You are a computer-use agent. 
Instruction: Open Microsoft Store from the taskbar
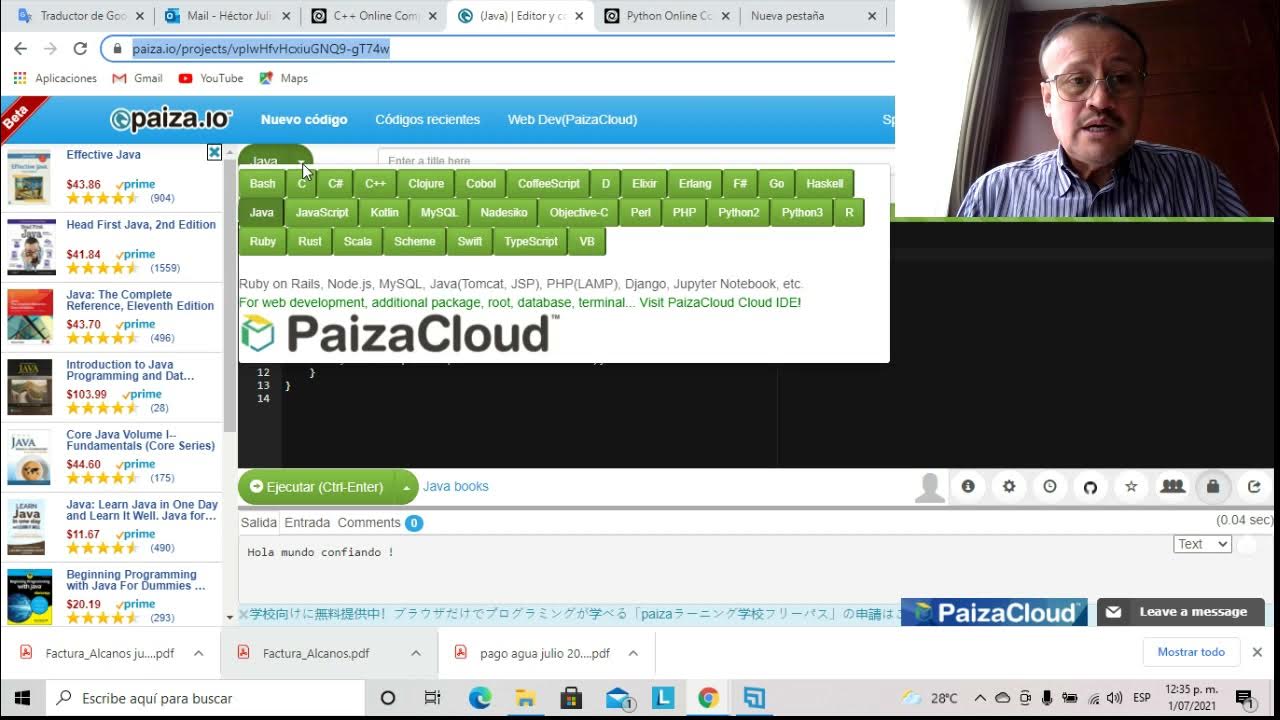pyautogui.click(x=571, y=698)
